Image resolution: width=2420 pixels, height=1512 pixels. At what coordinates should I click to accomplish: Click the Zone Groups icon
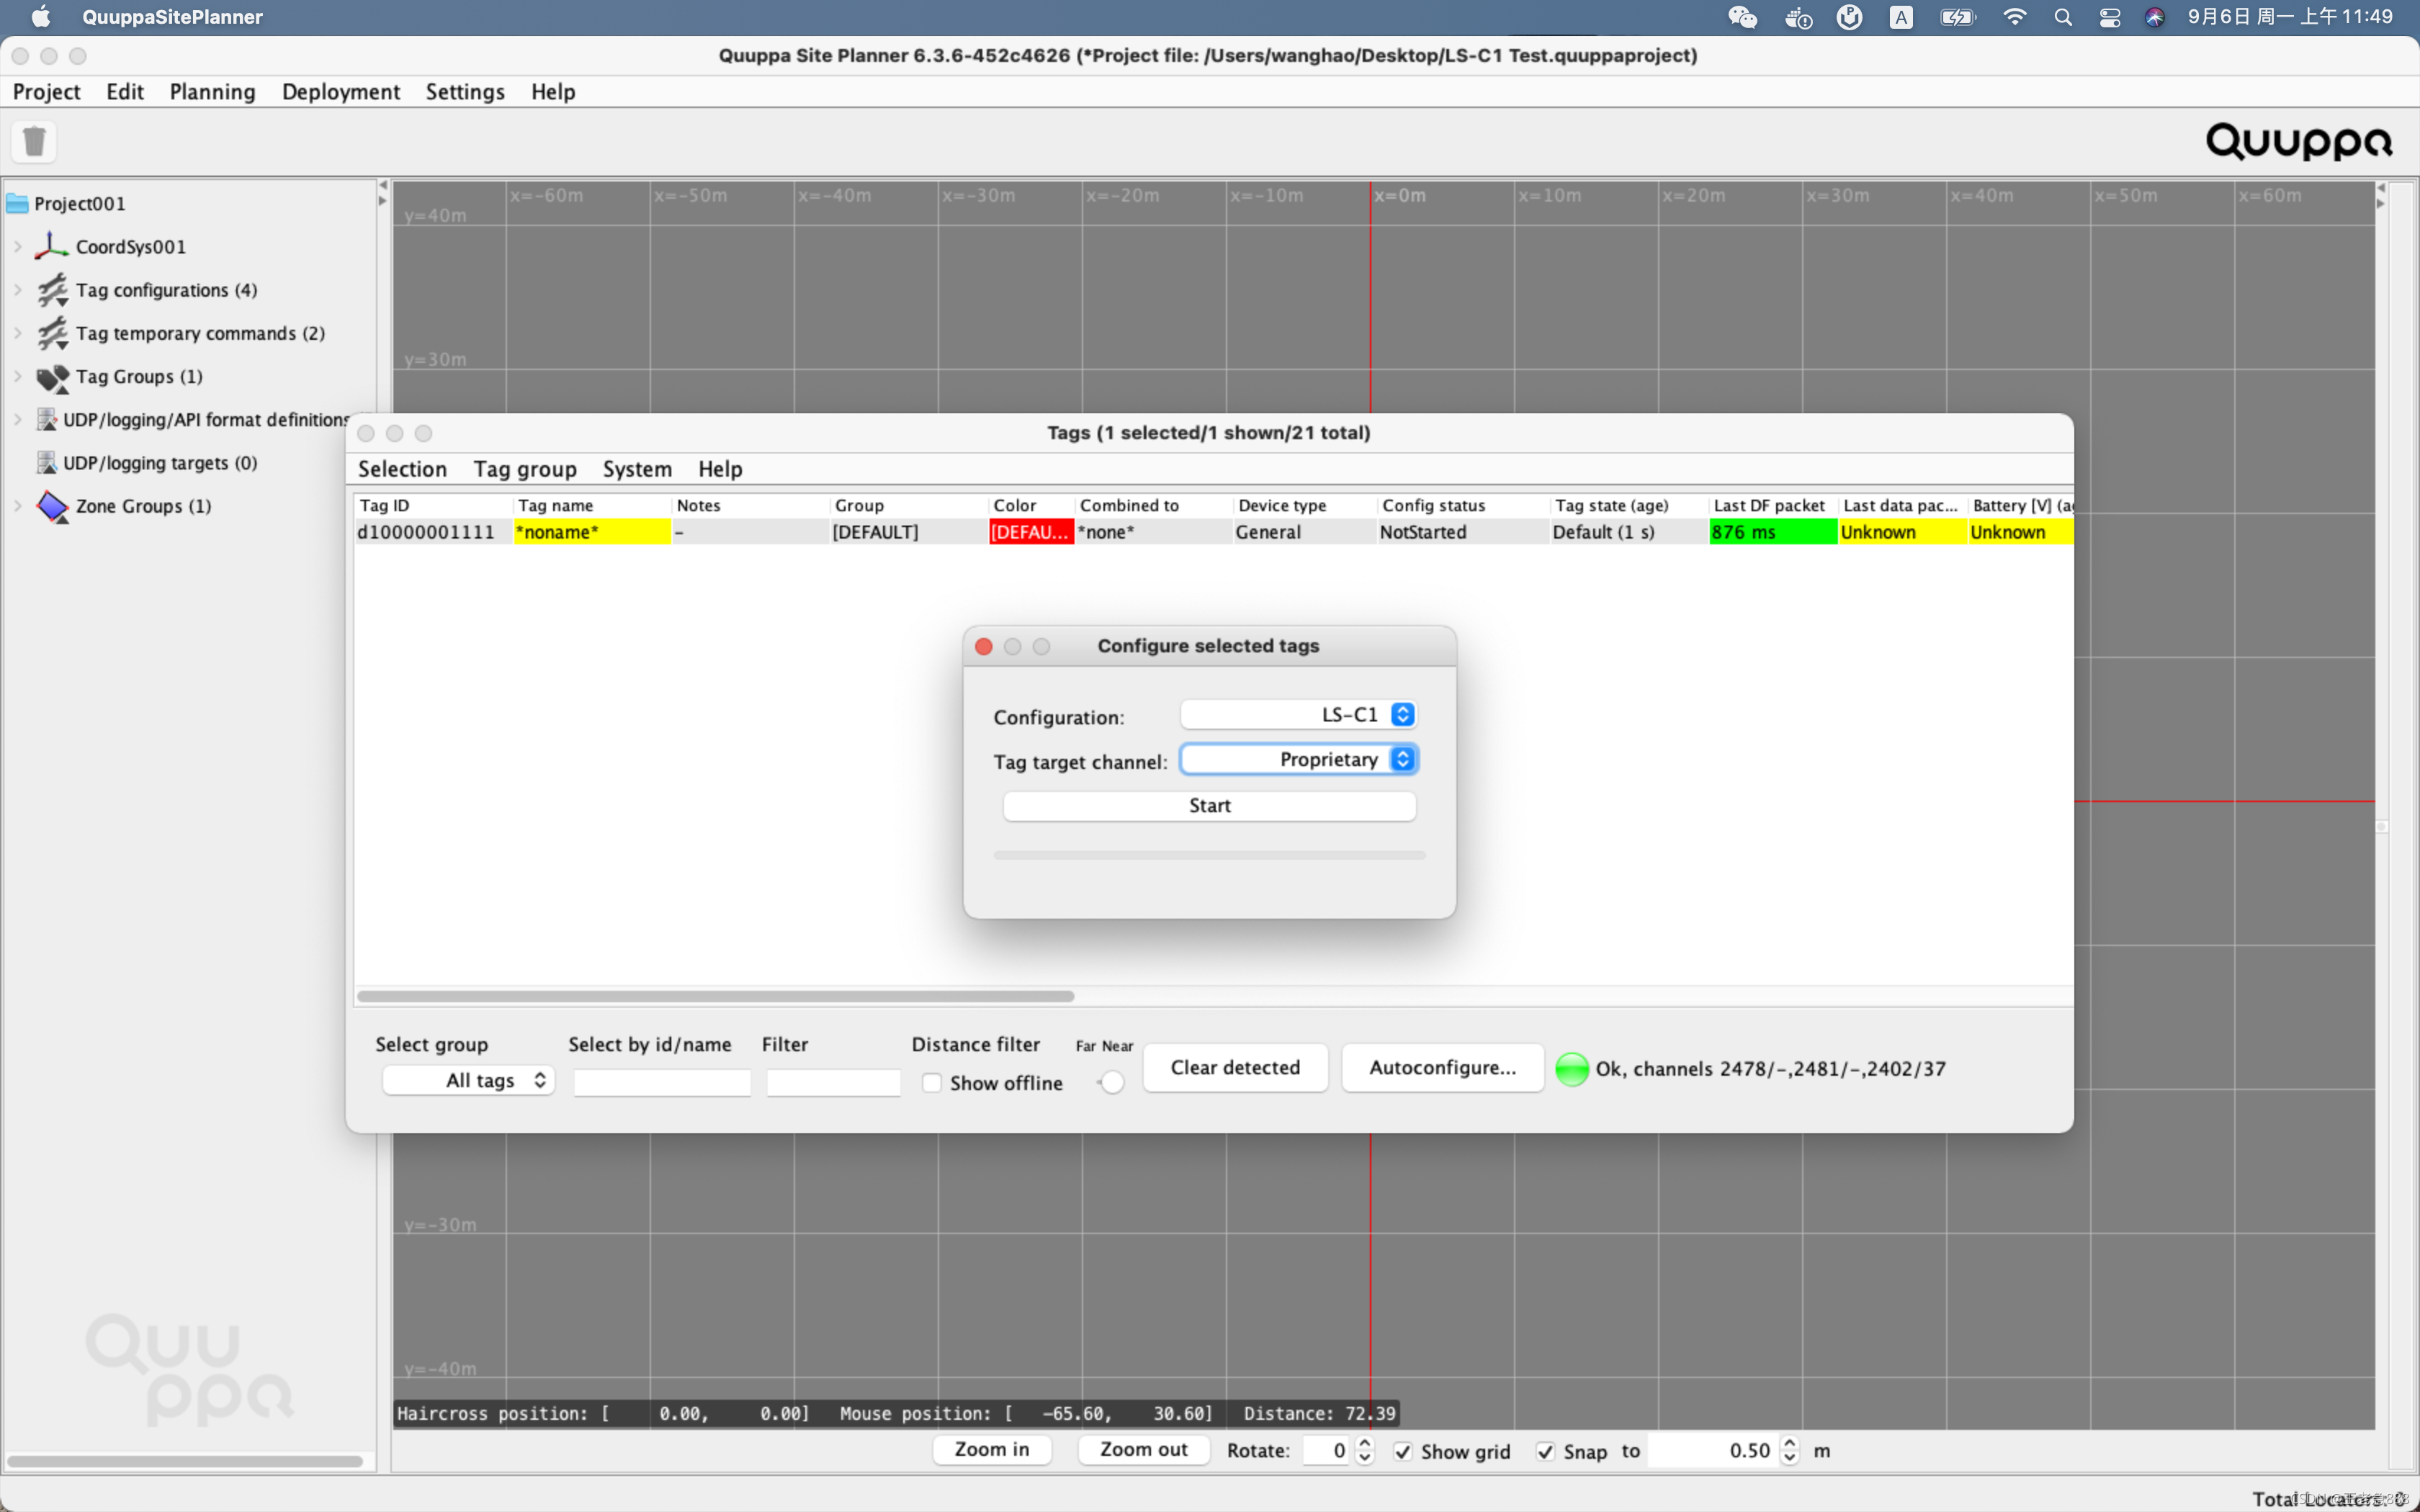tap(52, 506)
